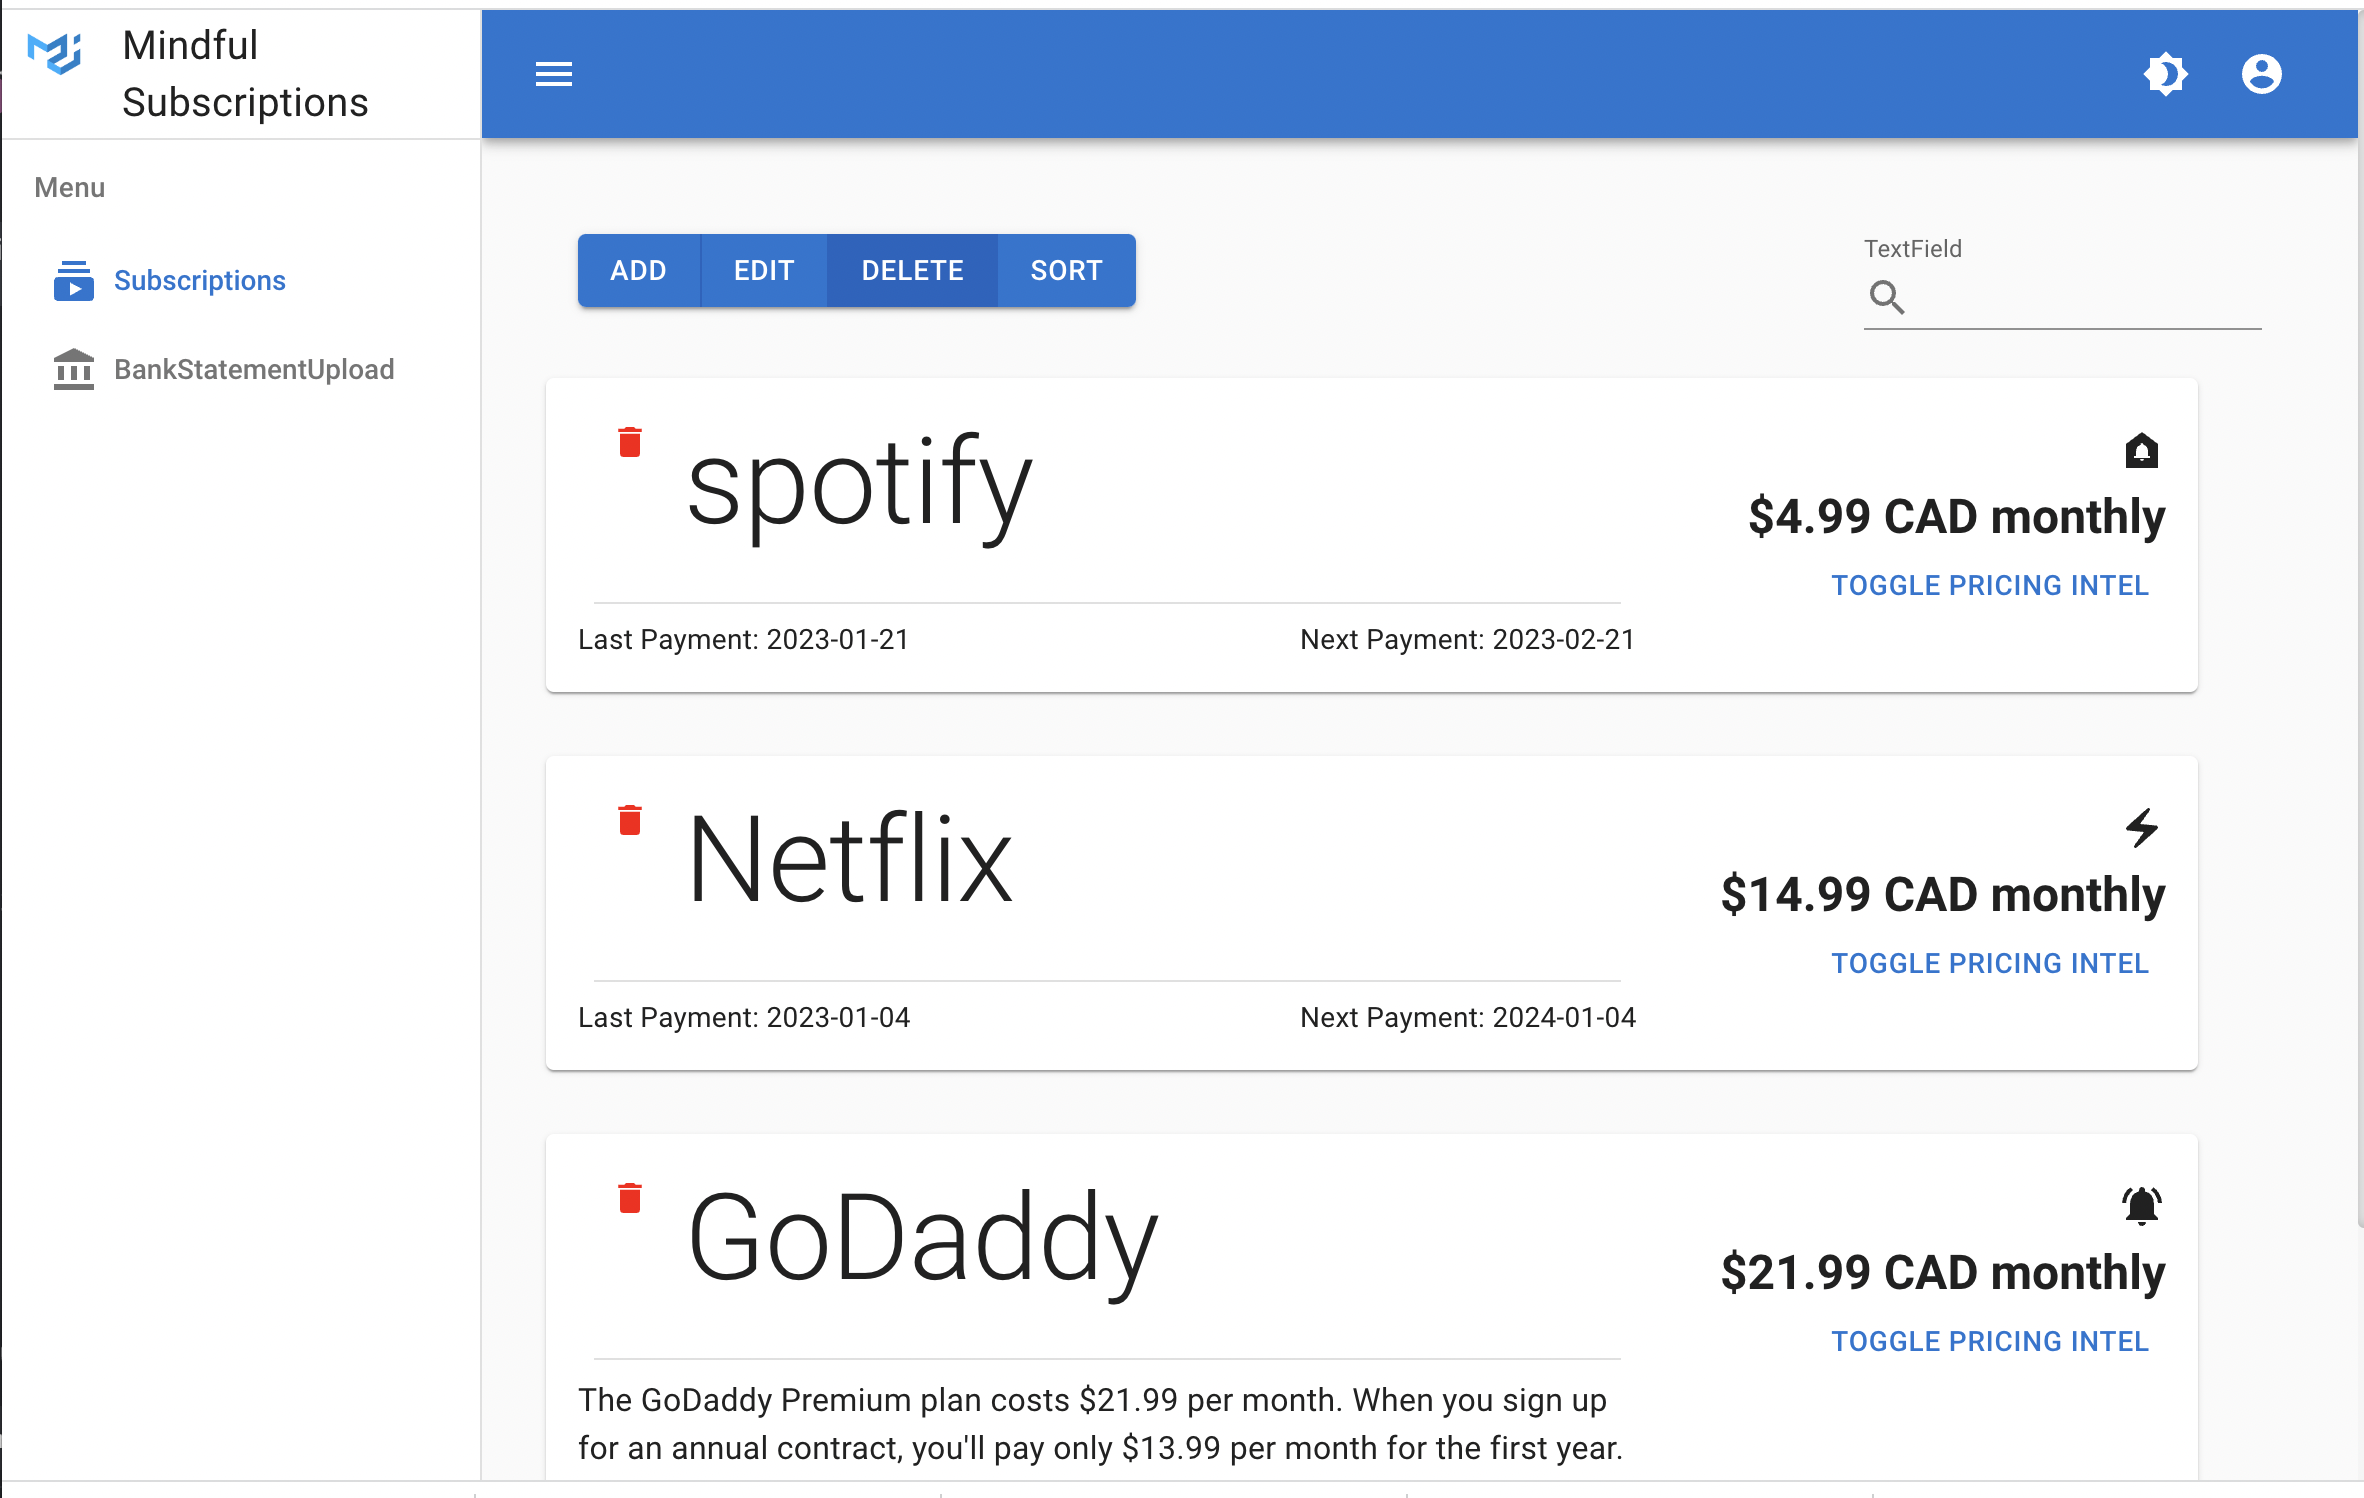Screen dimensions: 2364x1498
Task: Click the Netflix red trash icon
Action: coord(629,820)
